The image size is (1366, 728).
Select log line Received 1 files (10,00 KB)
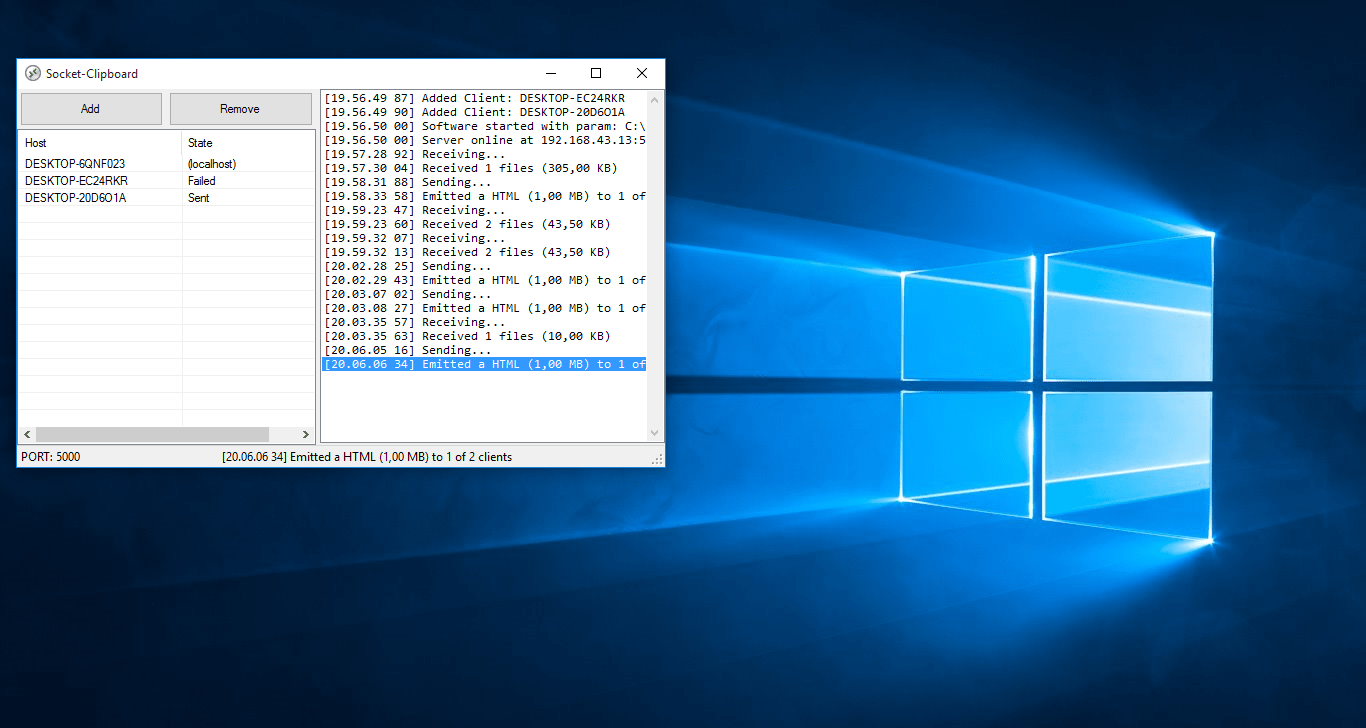click(x=484, y=336)
